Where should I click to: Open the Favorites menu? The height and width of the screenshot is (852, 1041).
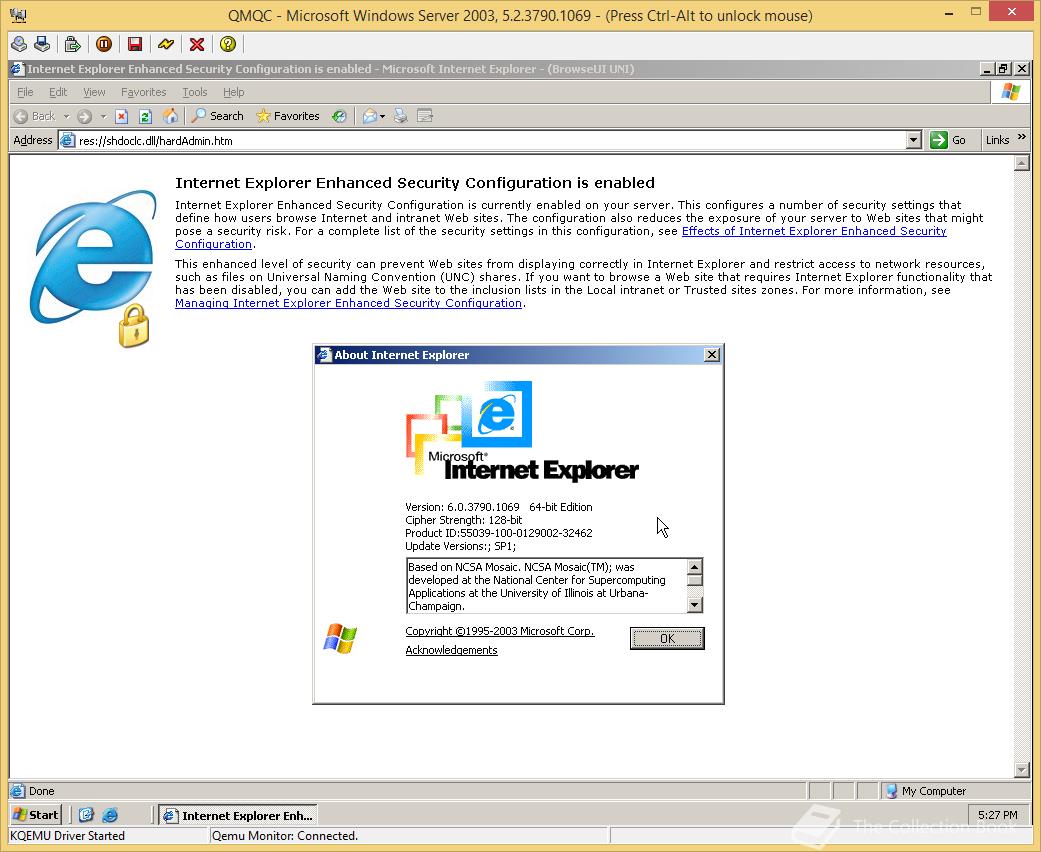click(x=143, y=92)
